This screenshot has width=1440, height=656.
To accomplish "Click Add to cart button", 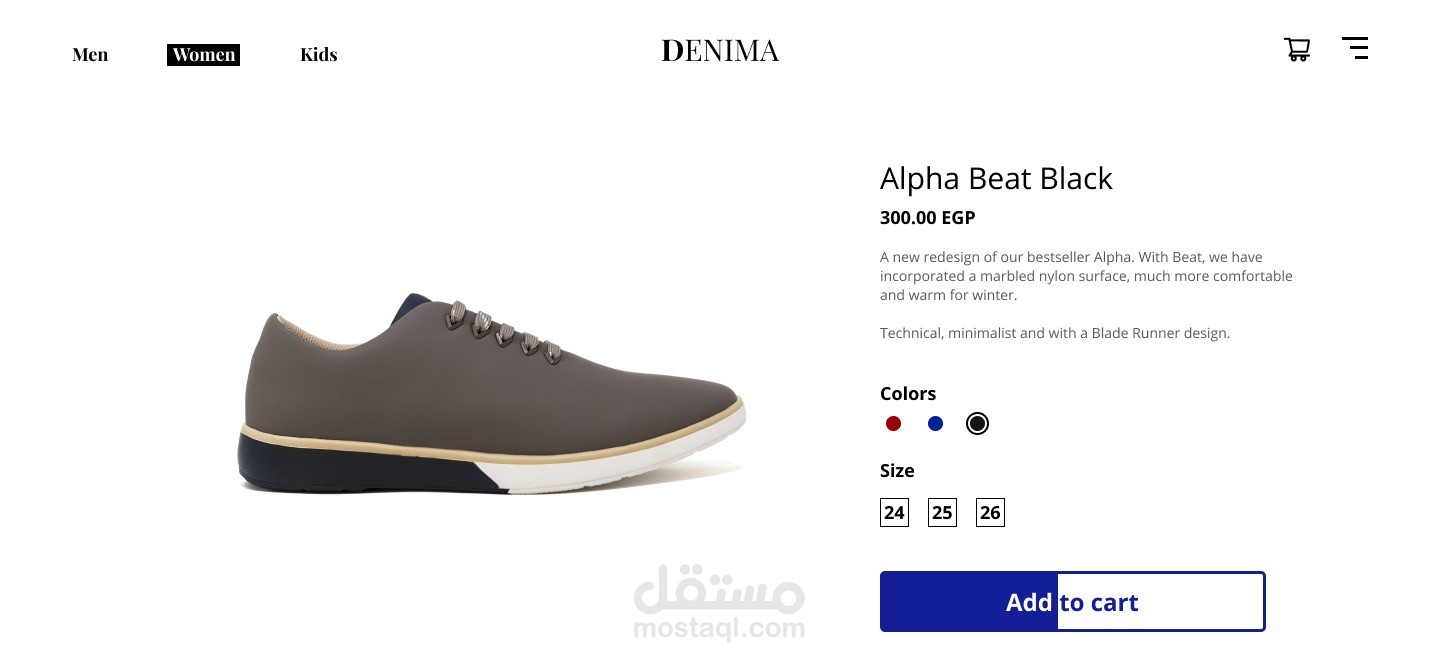I will [x=1073, y=602].
